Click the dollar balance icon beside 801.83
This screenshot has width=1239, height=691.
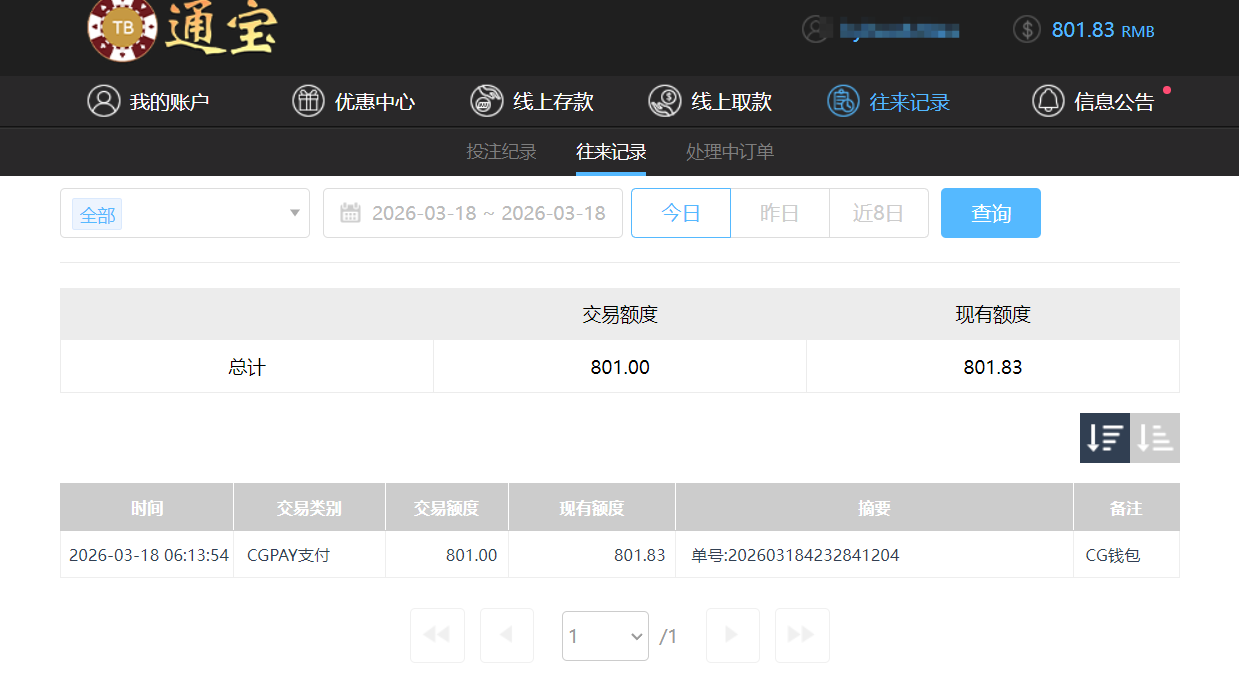pyautogui.click(x=1026, y=29)
